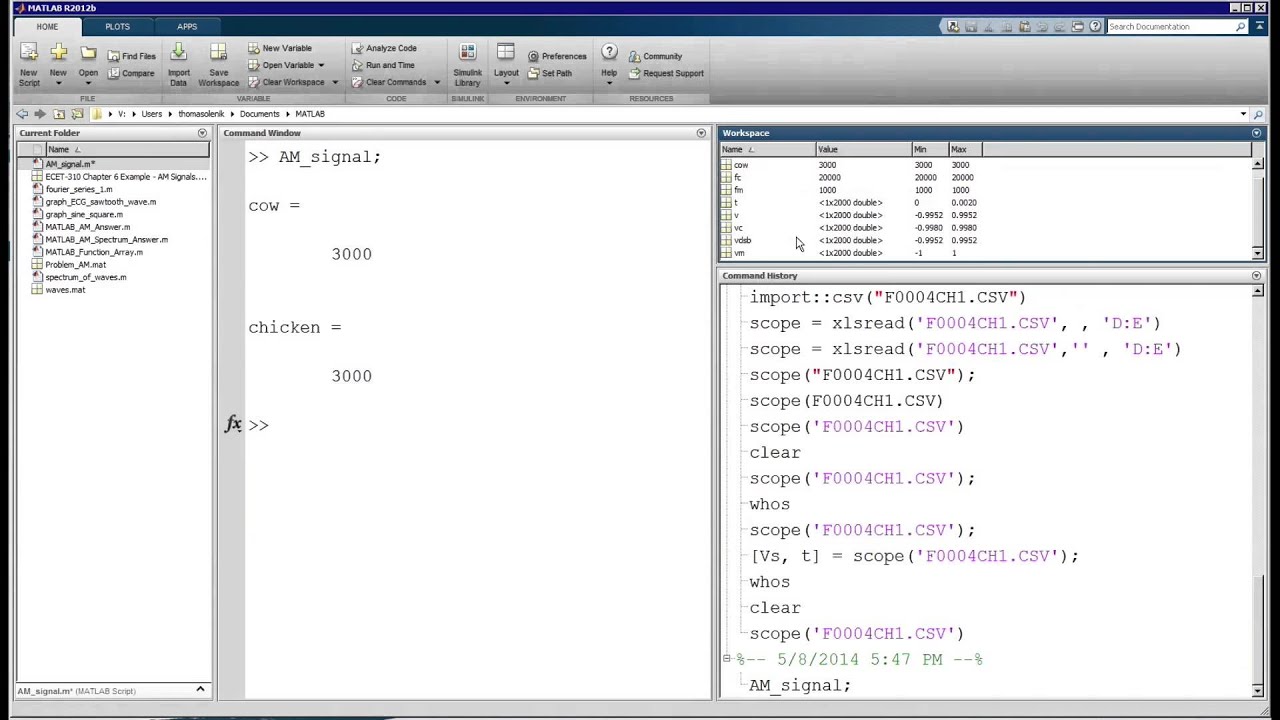
Task: Click the Undo icon in quick access toolbar
Action: 1042,27
